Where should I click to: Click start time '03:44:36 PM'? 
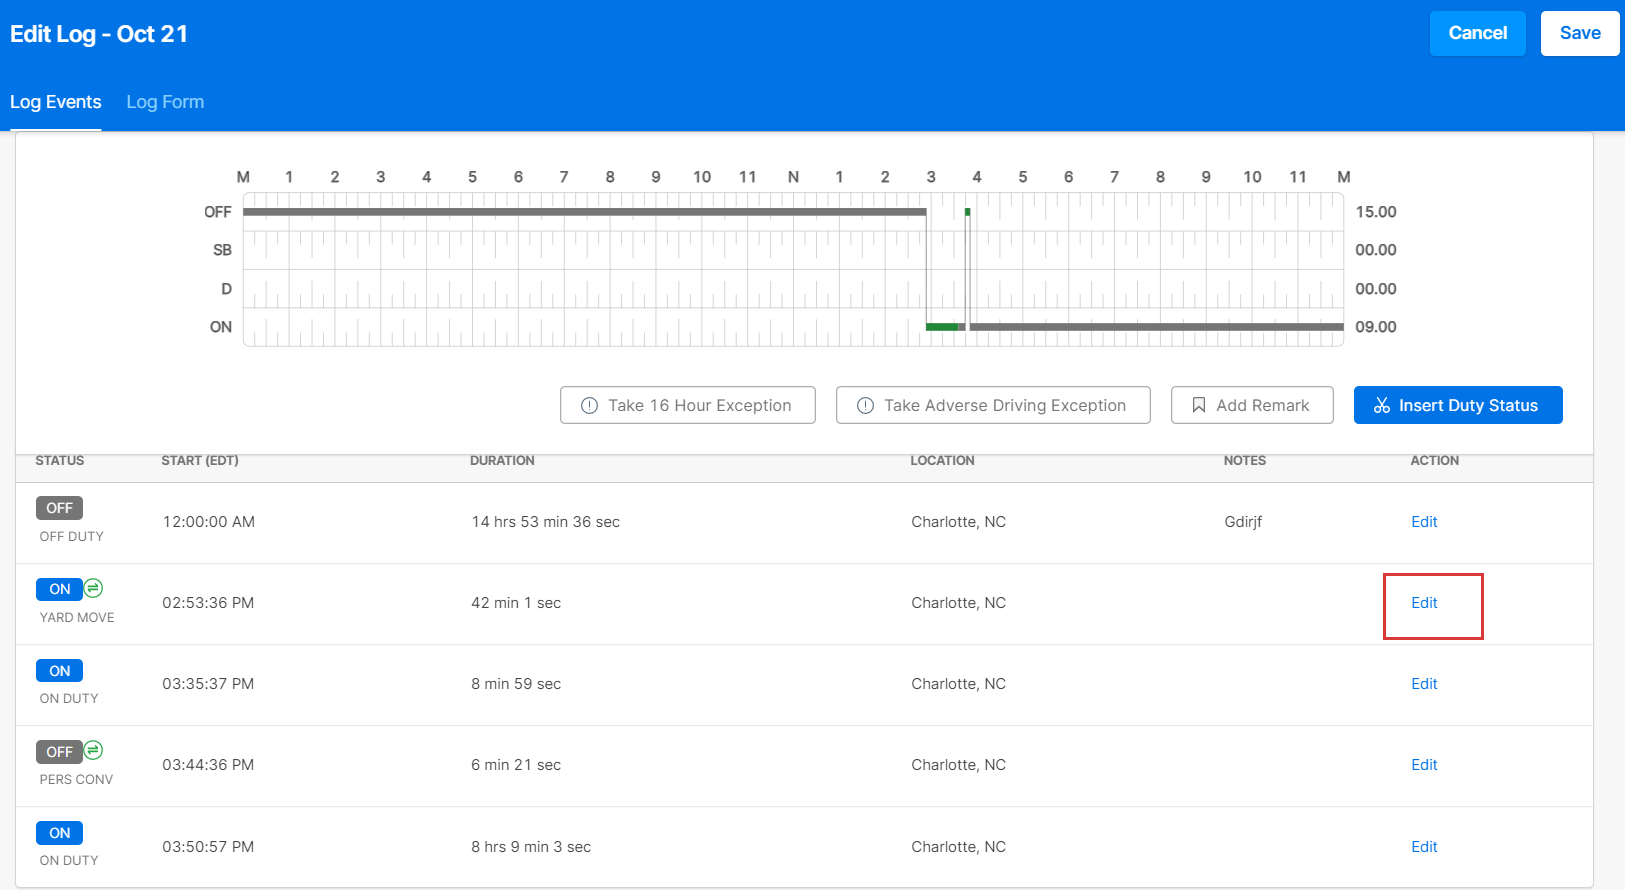coord(208,765)
